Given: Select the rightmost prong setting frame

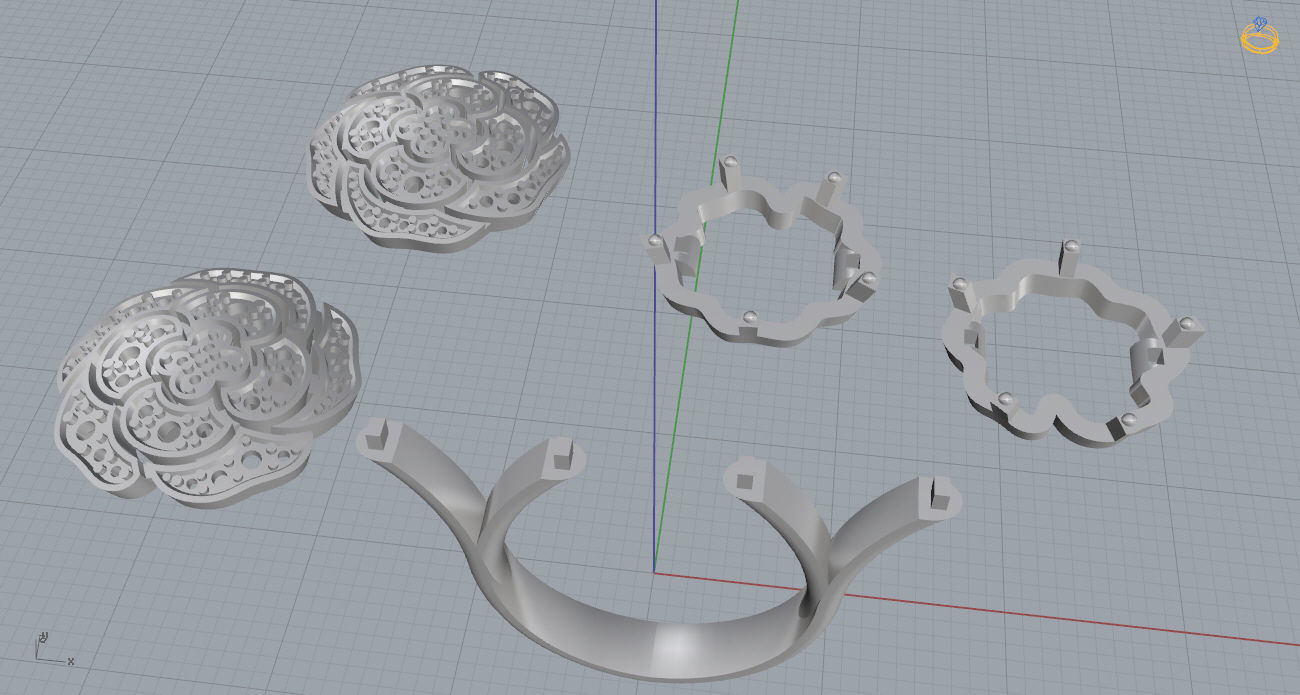Looking at the screenshot, I should click(x=1072, y=343).
